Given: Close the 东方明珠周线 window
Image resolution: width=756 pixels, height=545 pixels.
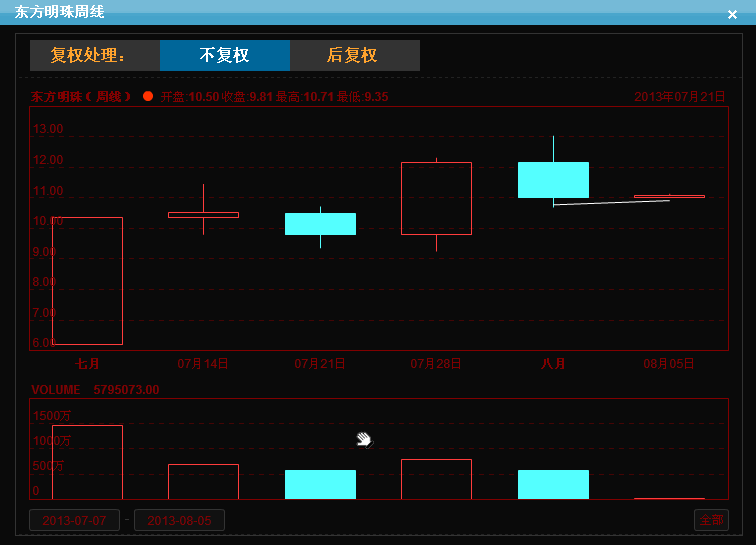Looking at the screenshot, I should [732, 14].
